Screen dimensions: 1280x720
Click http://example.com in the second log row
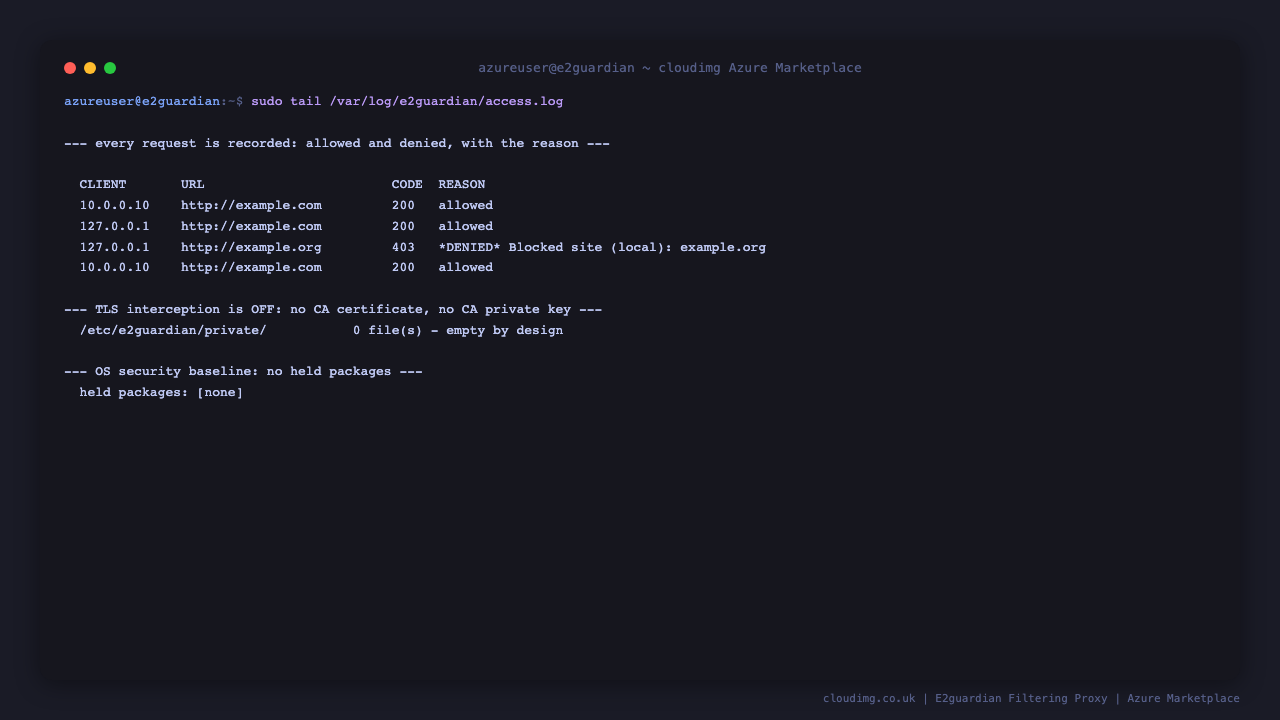pos(251,226)
